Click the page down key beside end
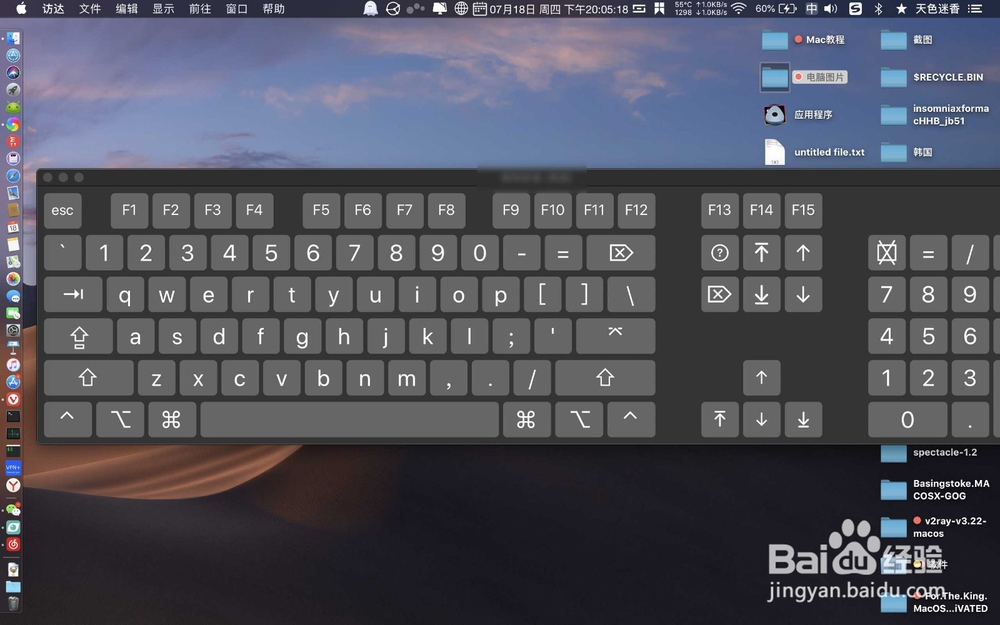The width and height of the screenshot is (1000, 625). (803, 295)
